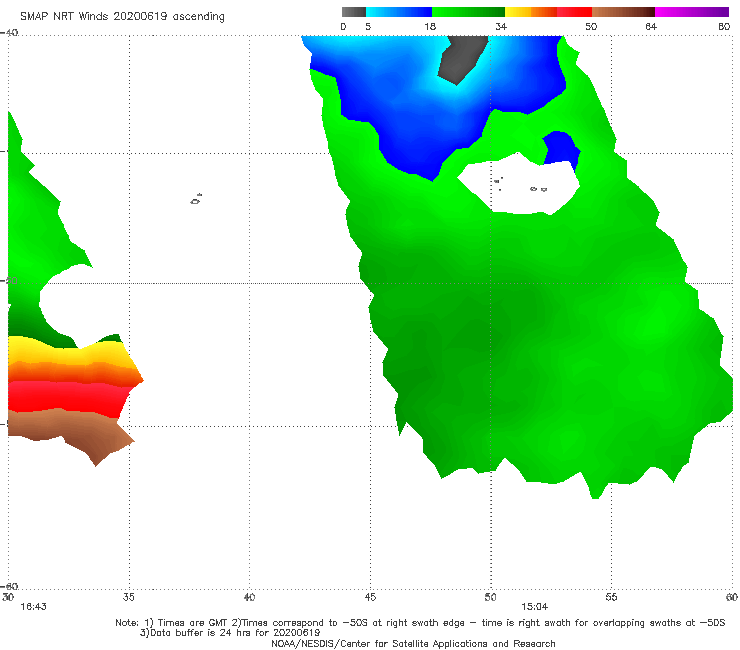Click the brown high-wind band in the left swath

coord(71,432)
